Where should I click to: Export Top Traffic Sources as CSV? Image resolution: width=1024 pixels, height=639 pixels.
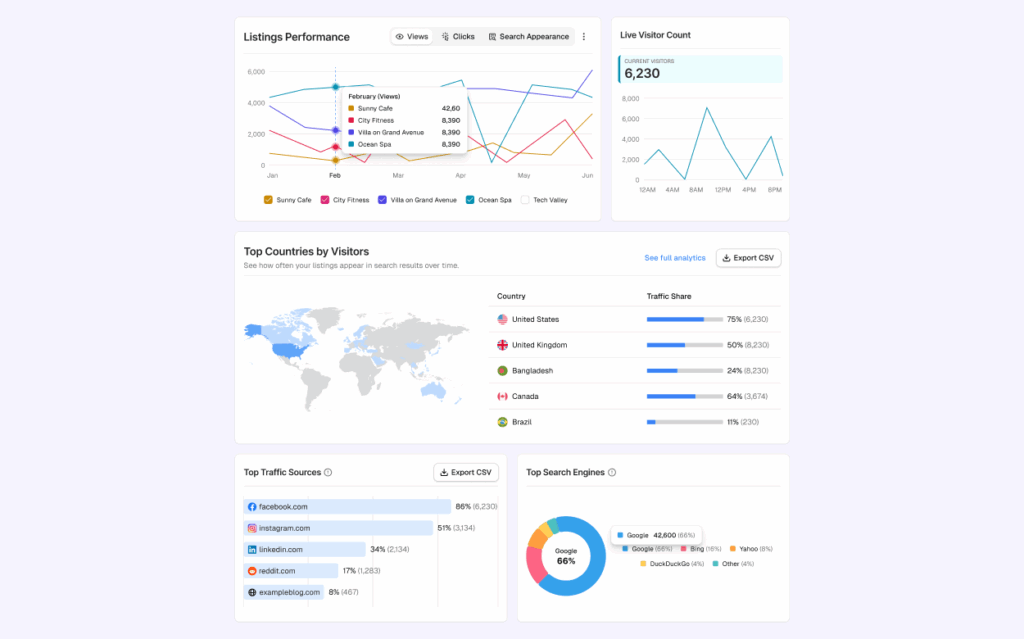466,473
